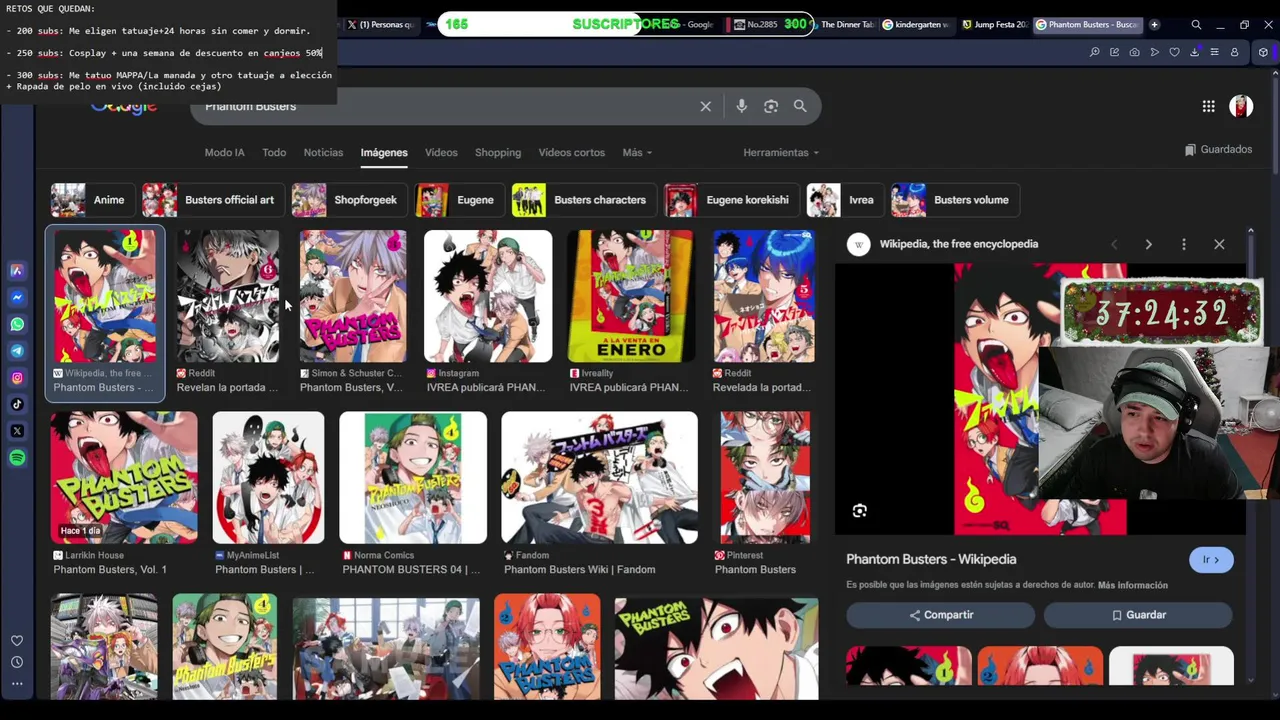1280x720 pixels.
Task: Open the new tab plus button
Action: (x=1154, y=25)
